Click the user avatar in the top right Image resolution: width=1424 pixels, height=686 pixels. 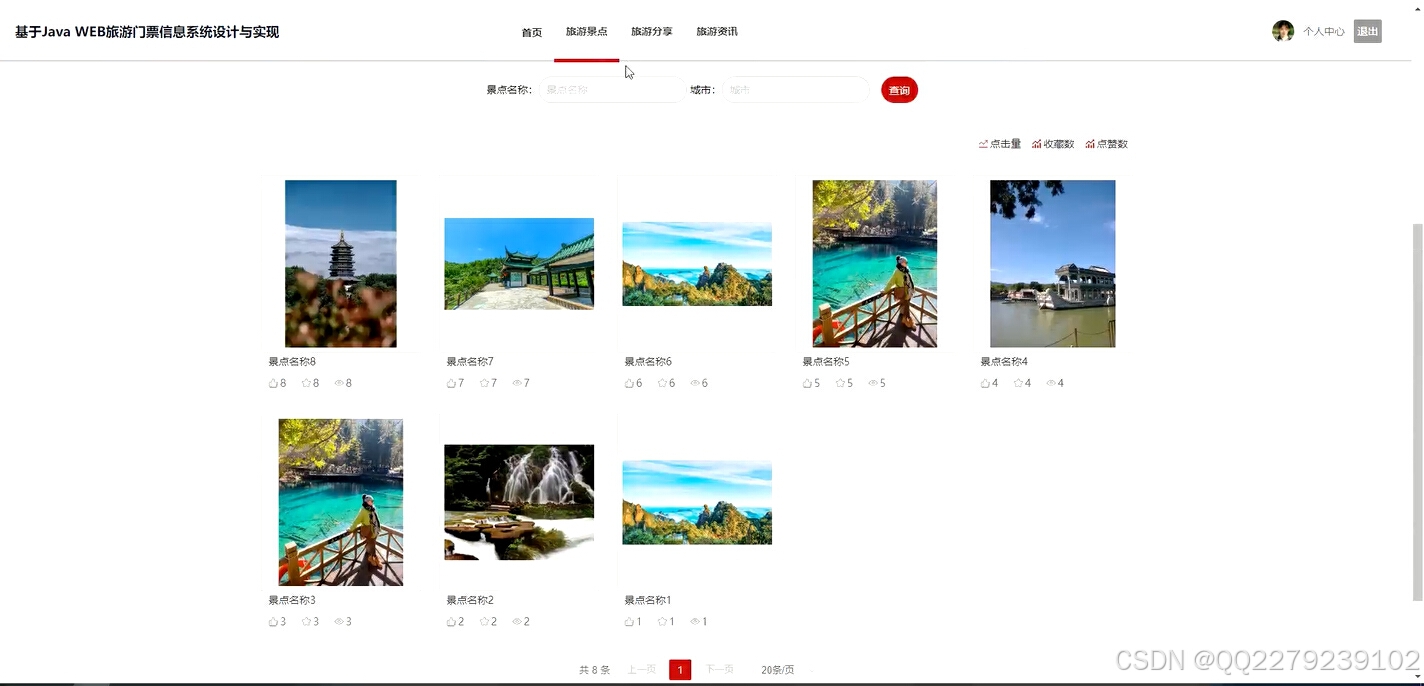tap(1283, 30)
